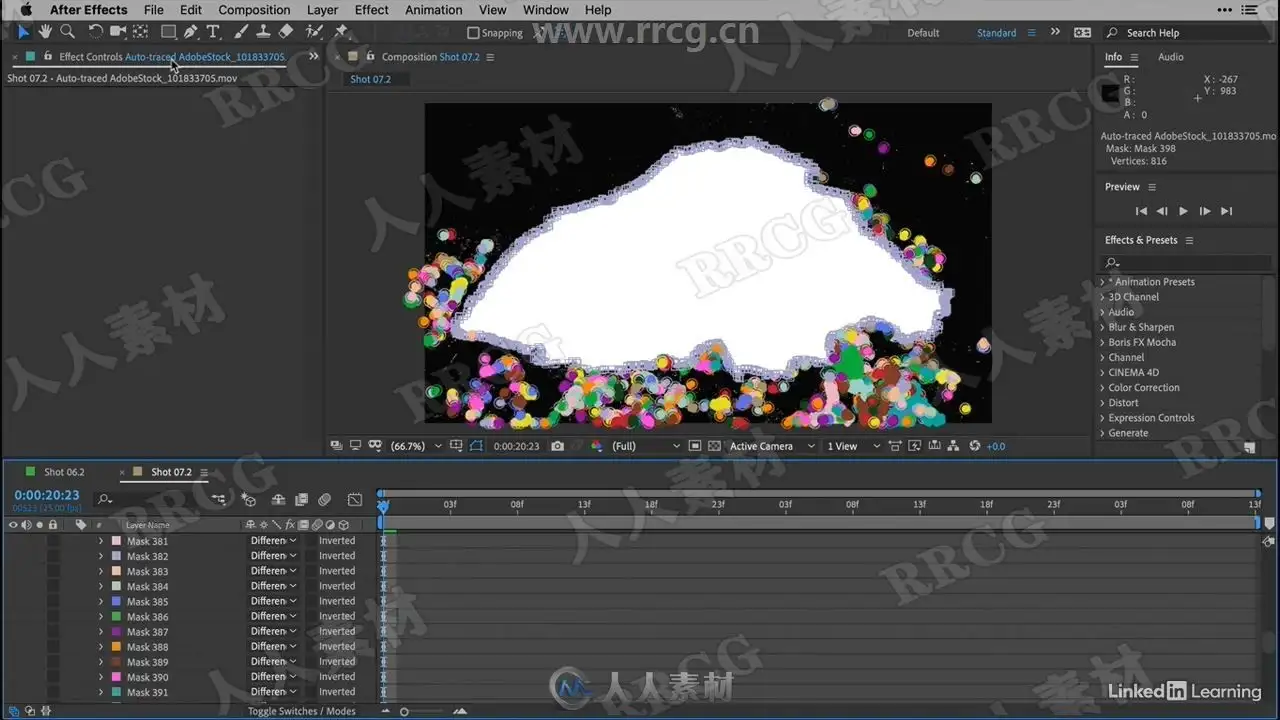Image resolution: width=1280 pixels, height=720 pixels.
Task: Open the 1 View layout dropdown
Action: point(854,446)
